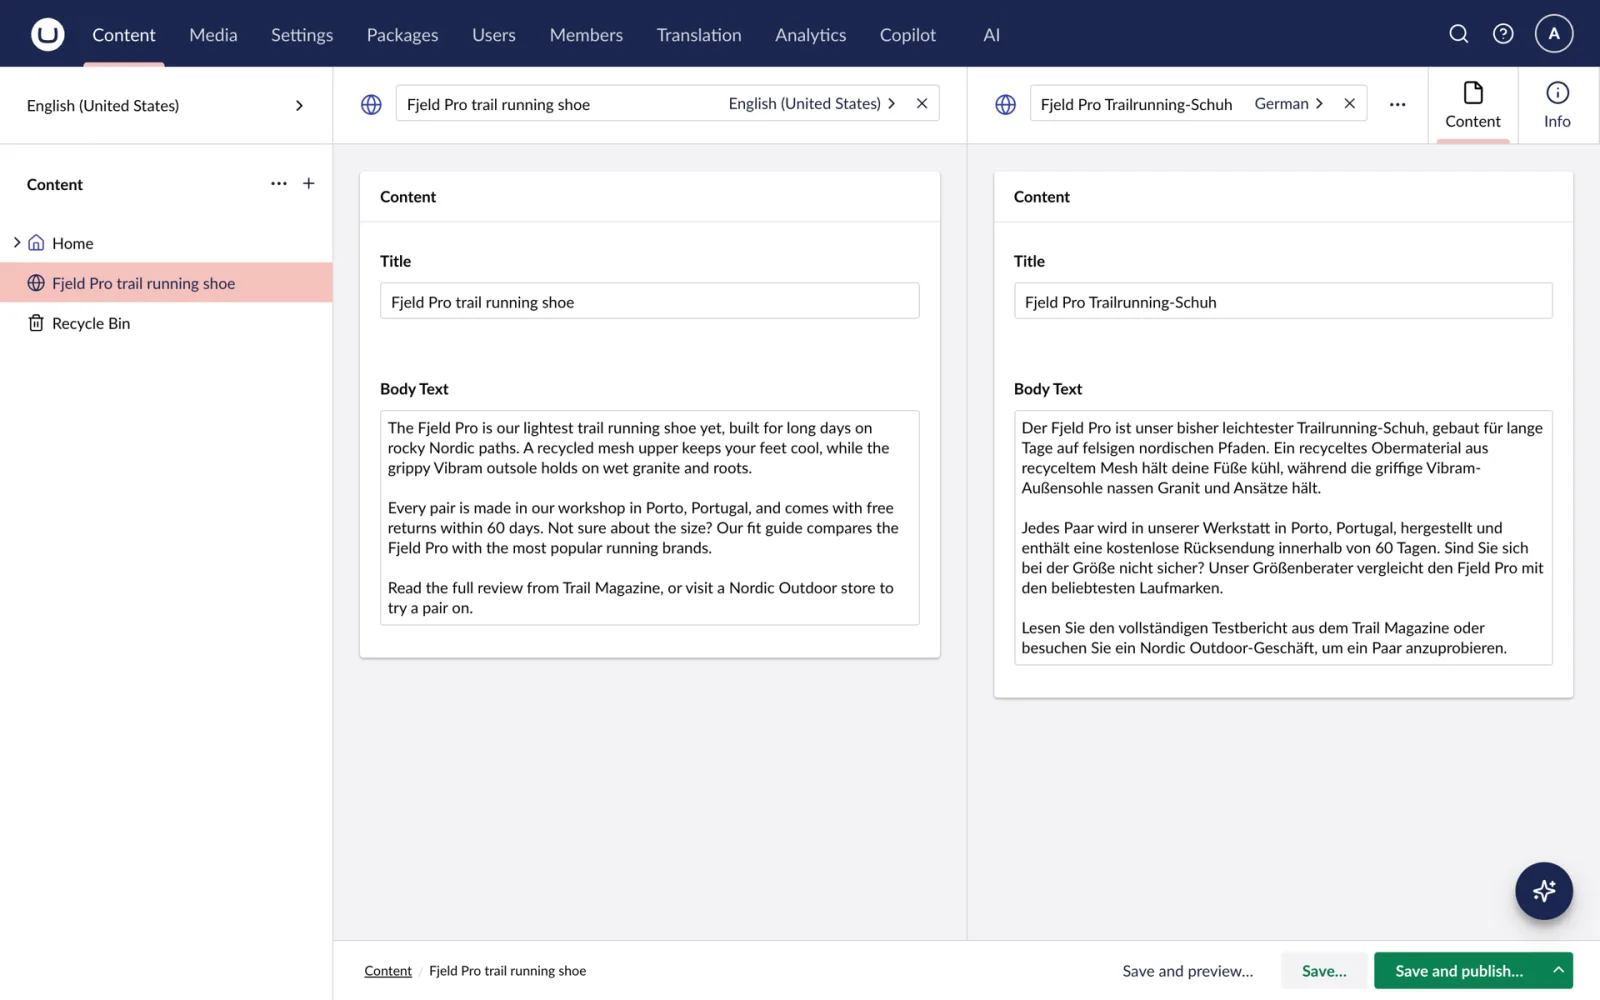Screen dimensions: 1600x1000
Task: Open the search icon in header
Action: point(1459,34)
